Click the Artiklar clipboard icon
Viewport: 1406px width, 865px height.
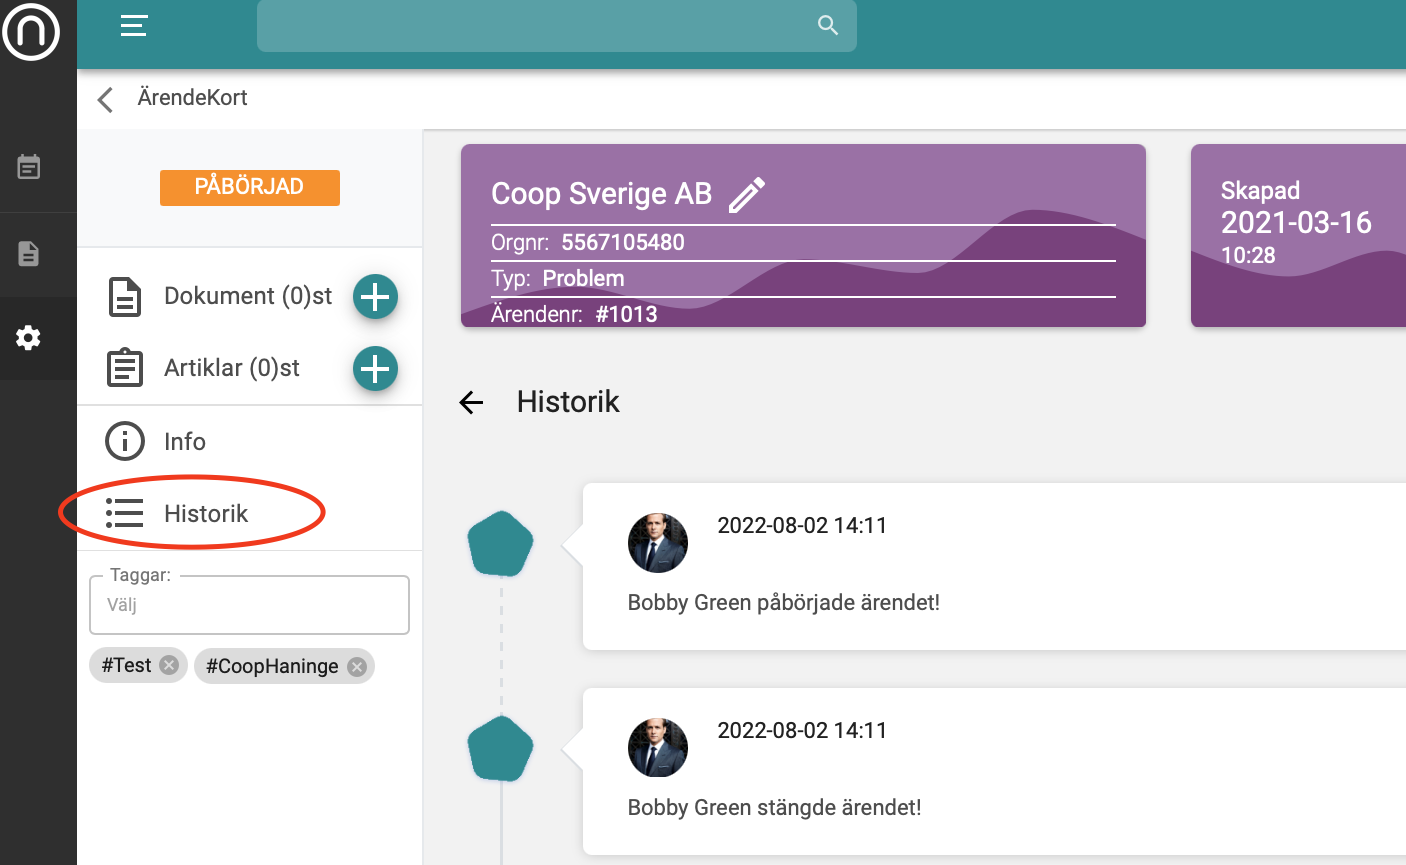[x=125, y=368]
